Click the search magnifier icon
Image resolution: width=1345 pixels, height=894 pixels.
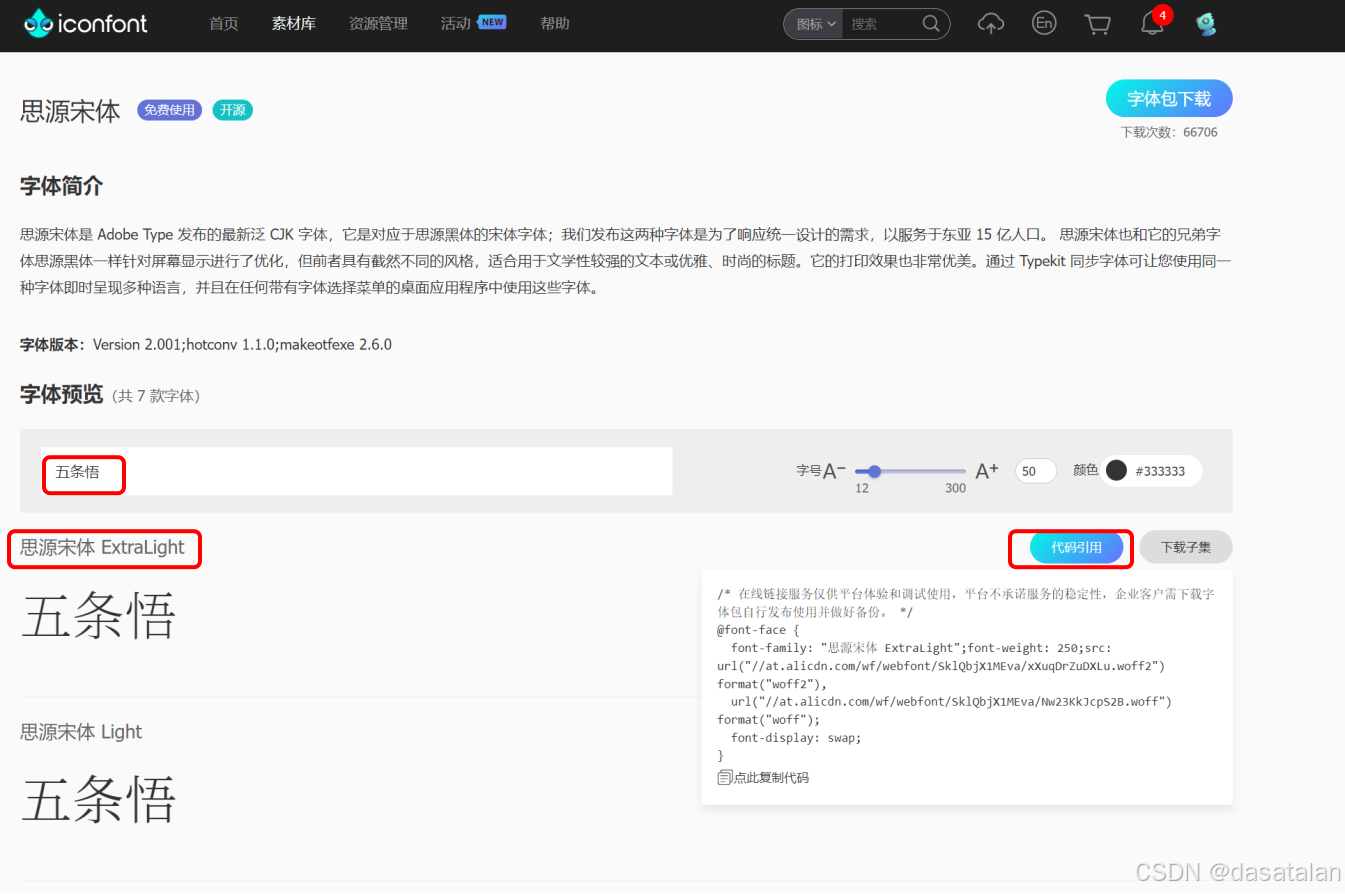930,24
